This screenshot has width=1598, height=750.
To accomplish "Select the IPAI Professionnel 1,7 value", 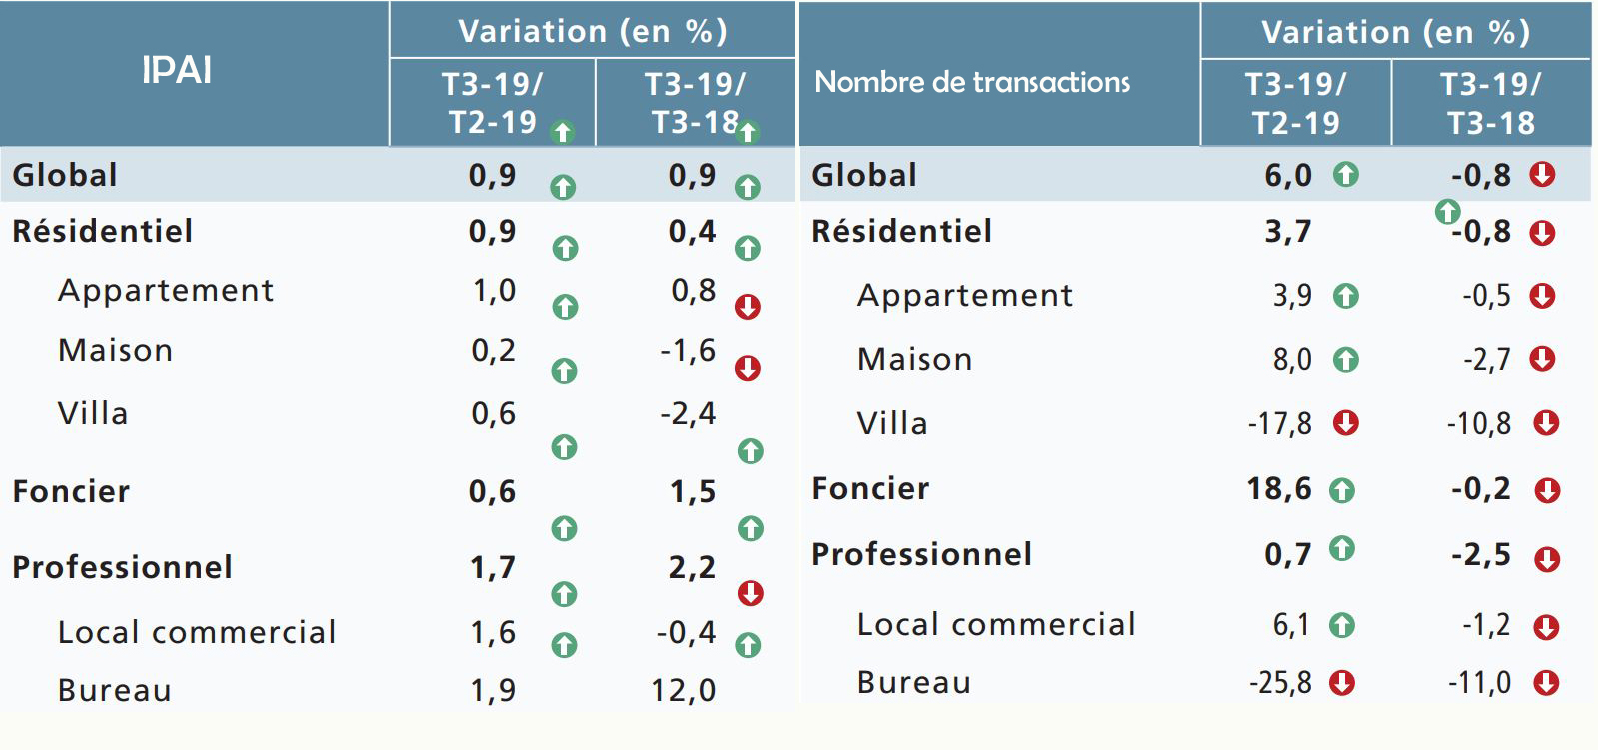I will 493,567.
